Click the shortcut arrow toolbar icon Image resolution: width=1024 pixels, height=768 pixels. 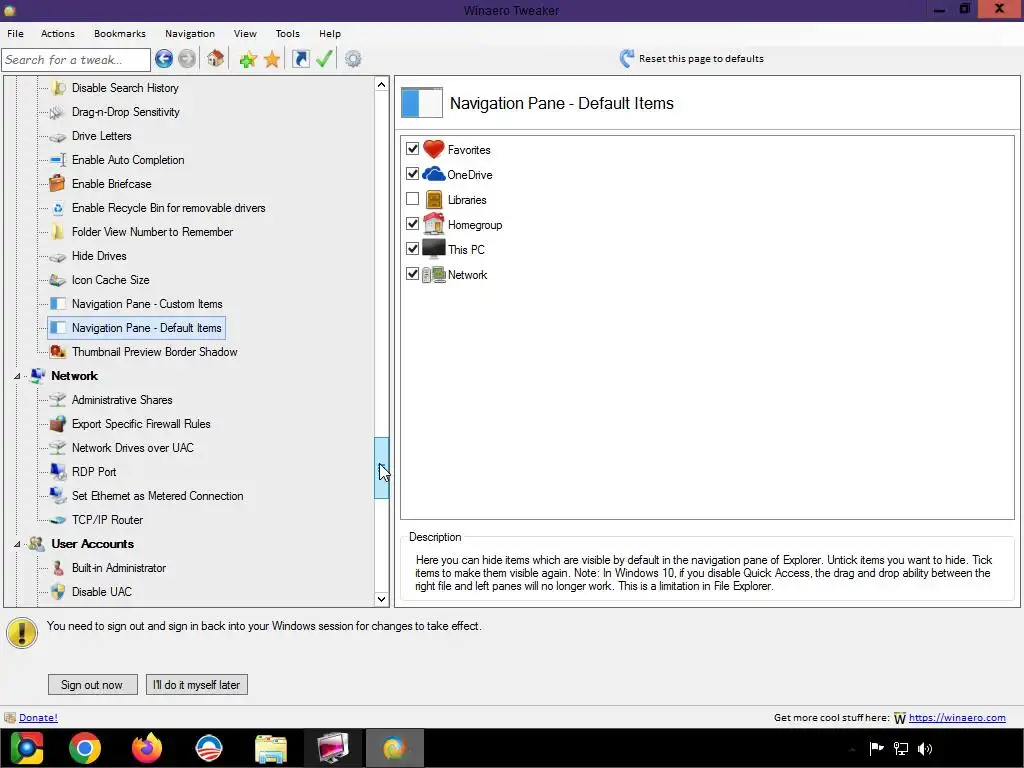pyautogui.click(x=300, y=59)
